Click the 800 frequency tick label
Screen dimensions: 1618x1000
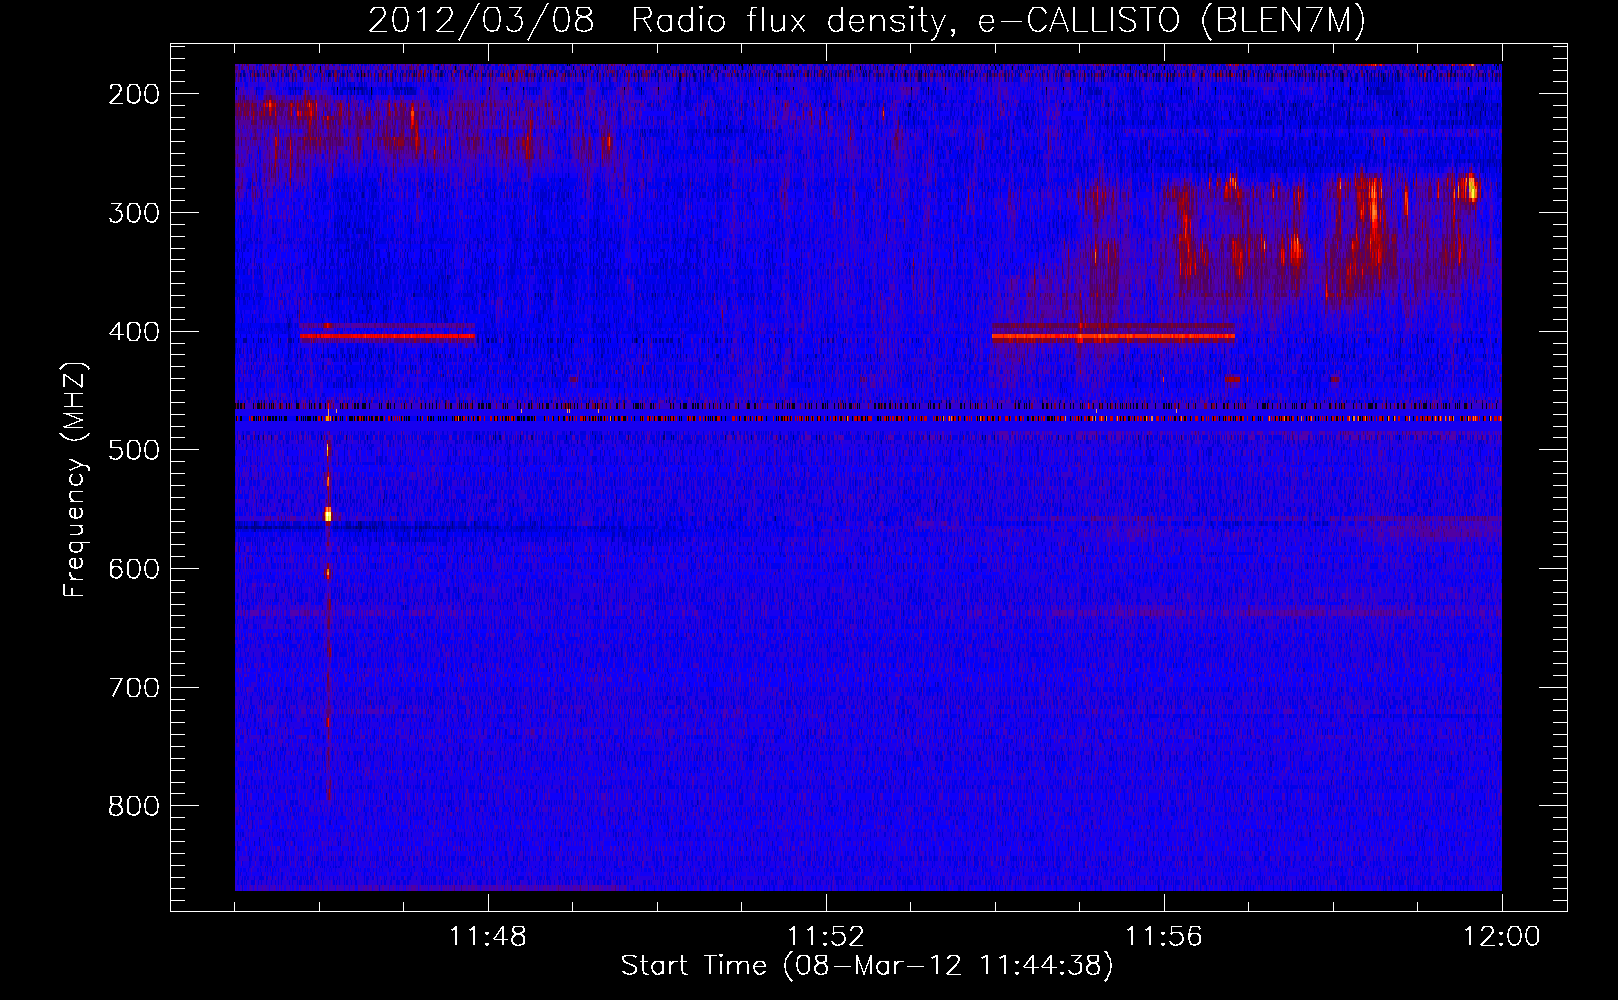click(133, 806)
